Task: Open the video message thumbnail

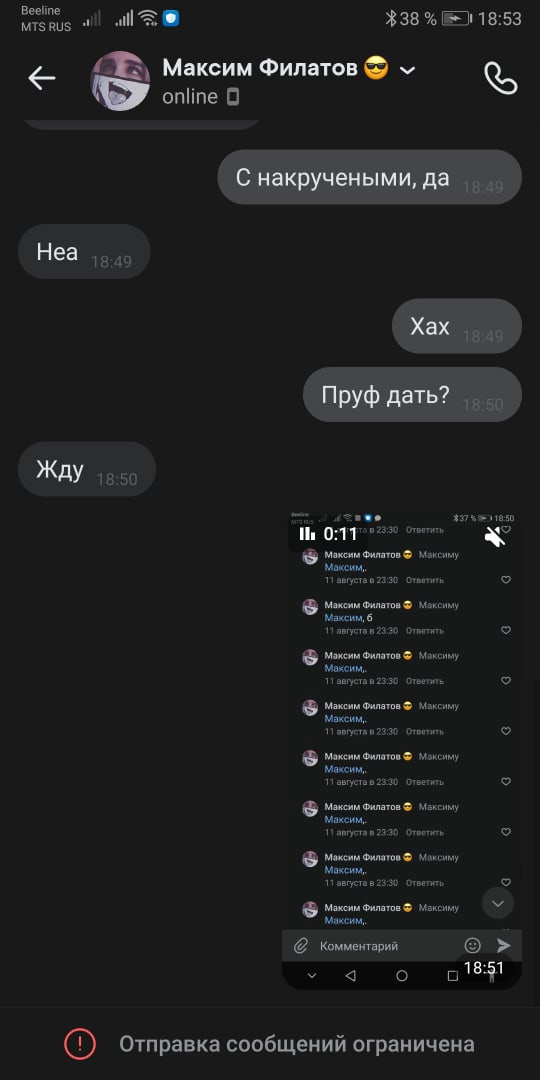Action: click(x=402, y=749)
